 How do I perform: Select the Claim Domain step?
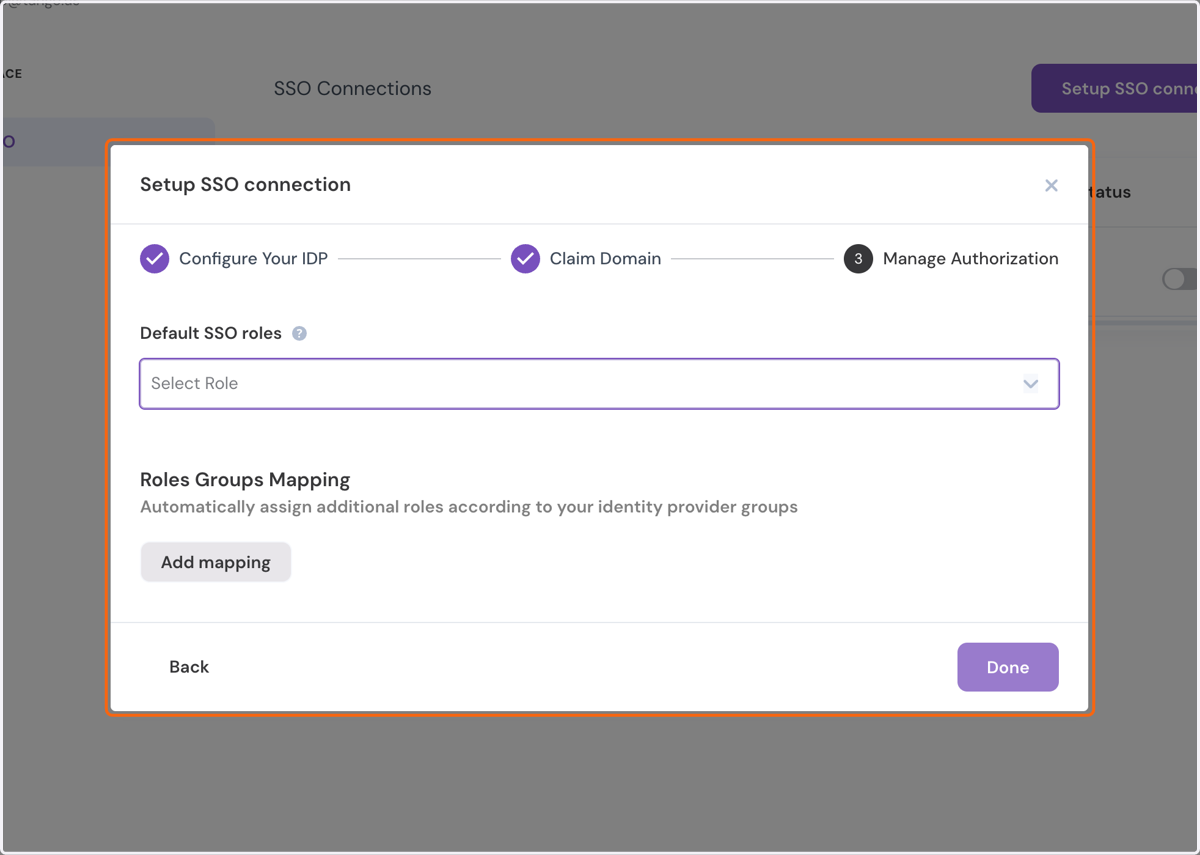coord(586,259)
